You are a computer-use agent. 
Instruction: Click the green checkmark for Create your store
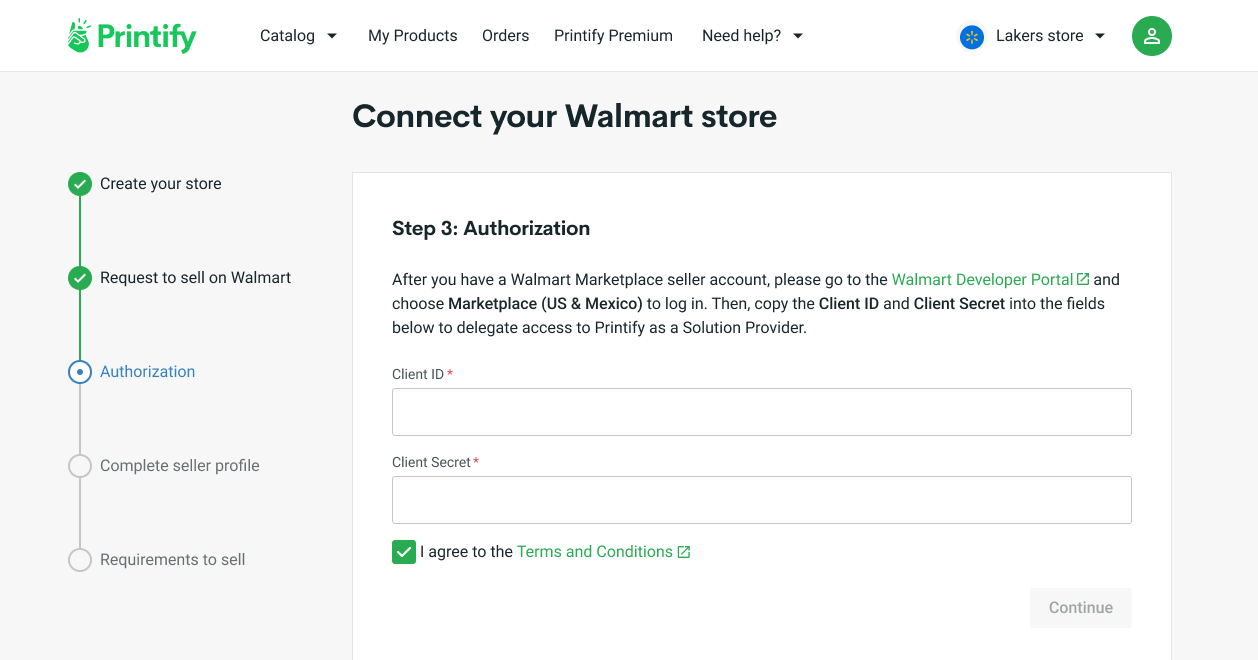point(80,184)
